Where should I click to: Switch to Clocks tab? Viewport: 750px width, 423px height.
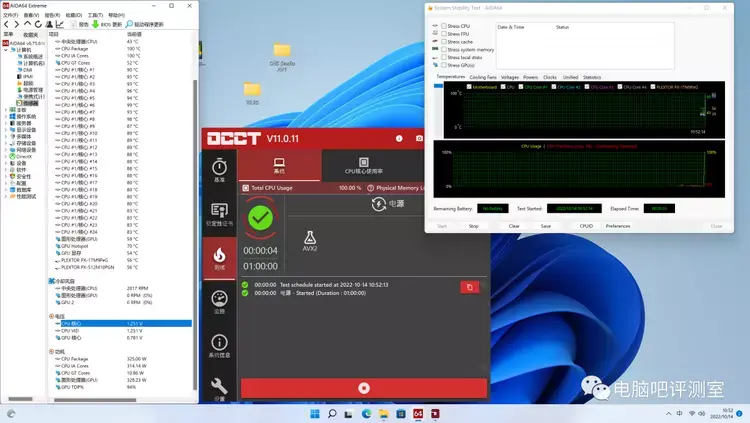(550, 77)
